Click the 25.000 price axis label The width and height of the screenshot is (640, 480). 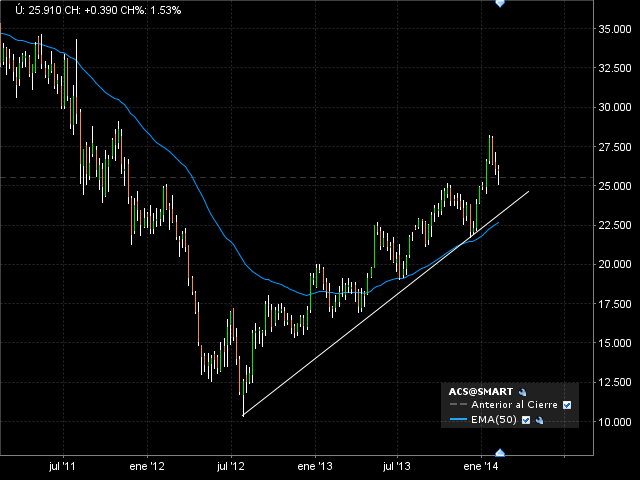click(615, 186)
